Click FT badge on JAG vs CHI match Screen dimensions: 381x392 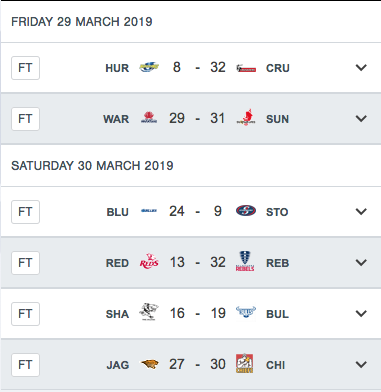pyautogui.click(x=25, y=365)
